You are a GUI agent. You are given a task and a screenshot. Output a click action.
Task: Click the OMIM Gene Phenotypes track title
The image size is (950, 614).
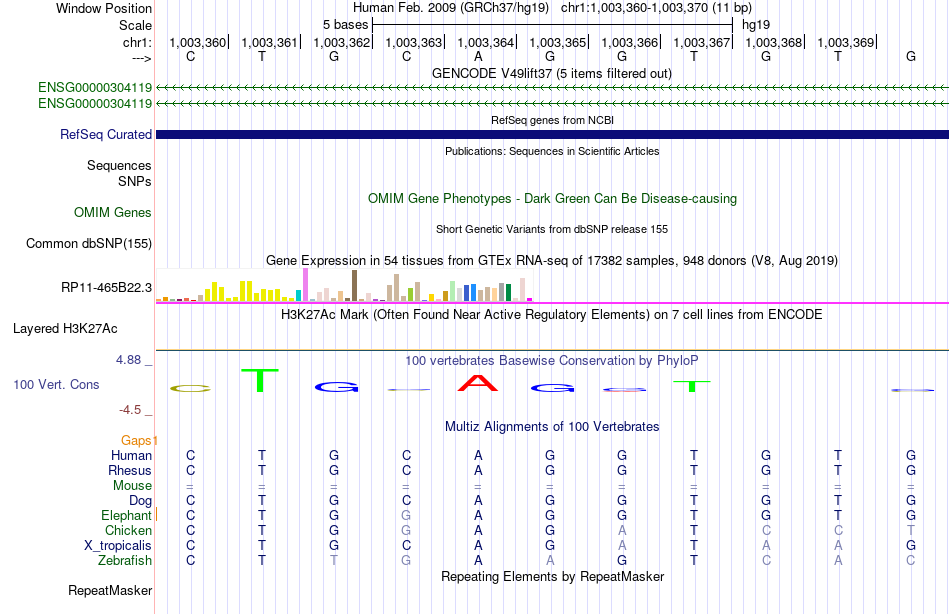[553, 198]
